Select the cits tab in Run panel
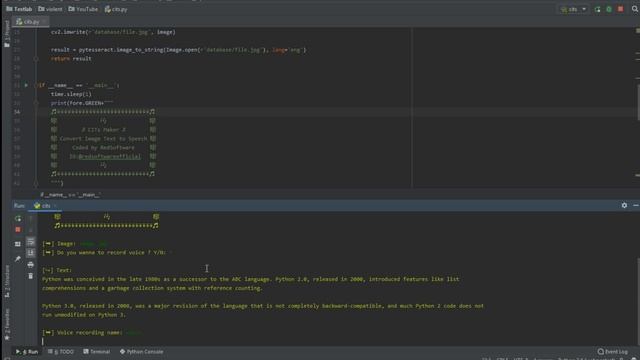 coord(45,206)
